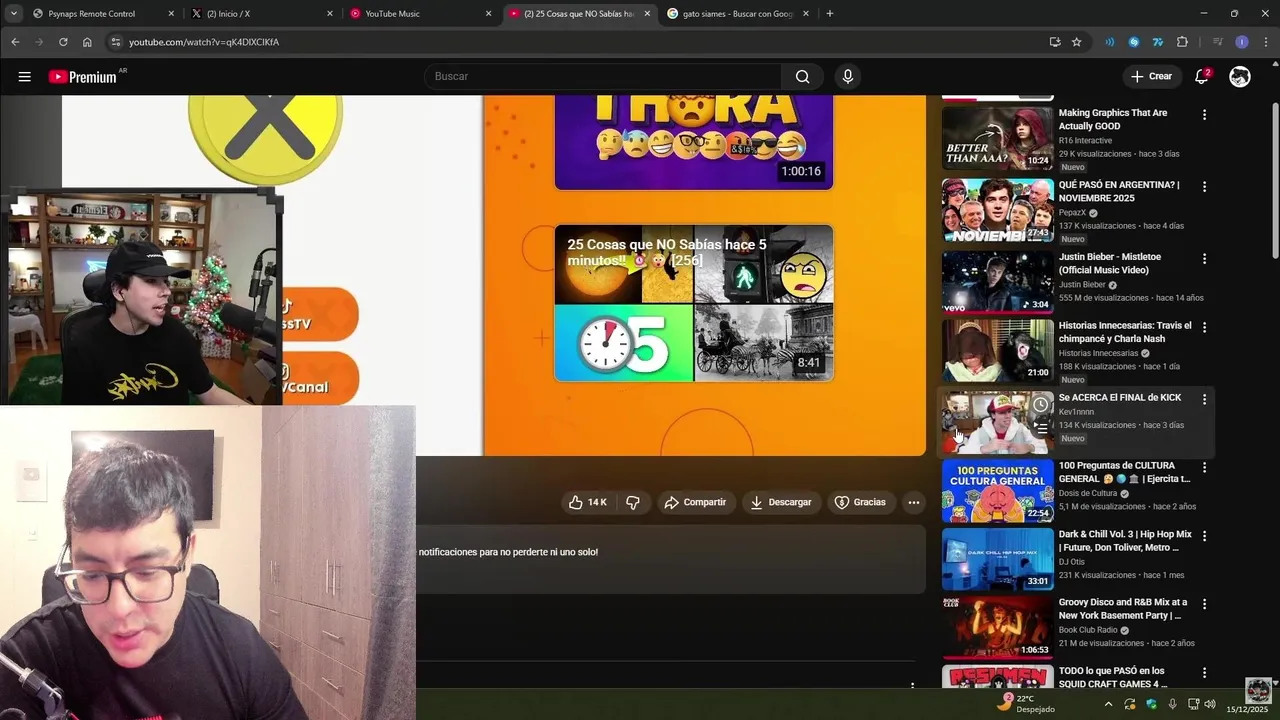This screenshot has height=720, width=1280.
Task: Open the account avatar menu
Action: click(1240, 77)
